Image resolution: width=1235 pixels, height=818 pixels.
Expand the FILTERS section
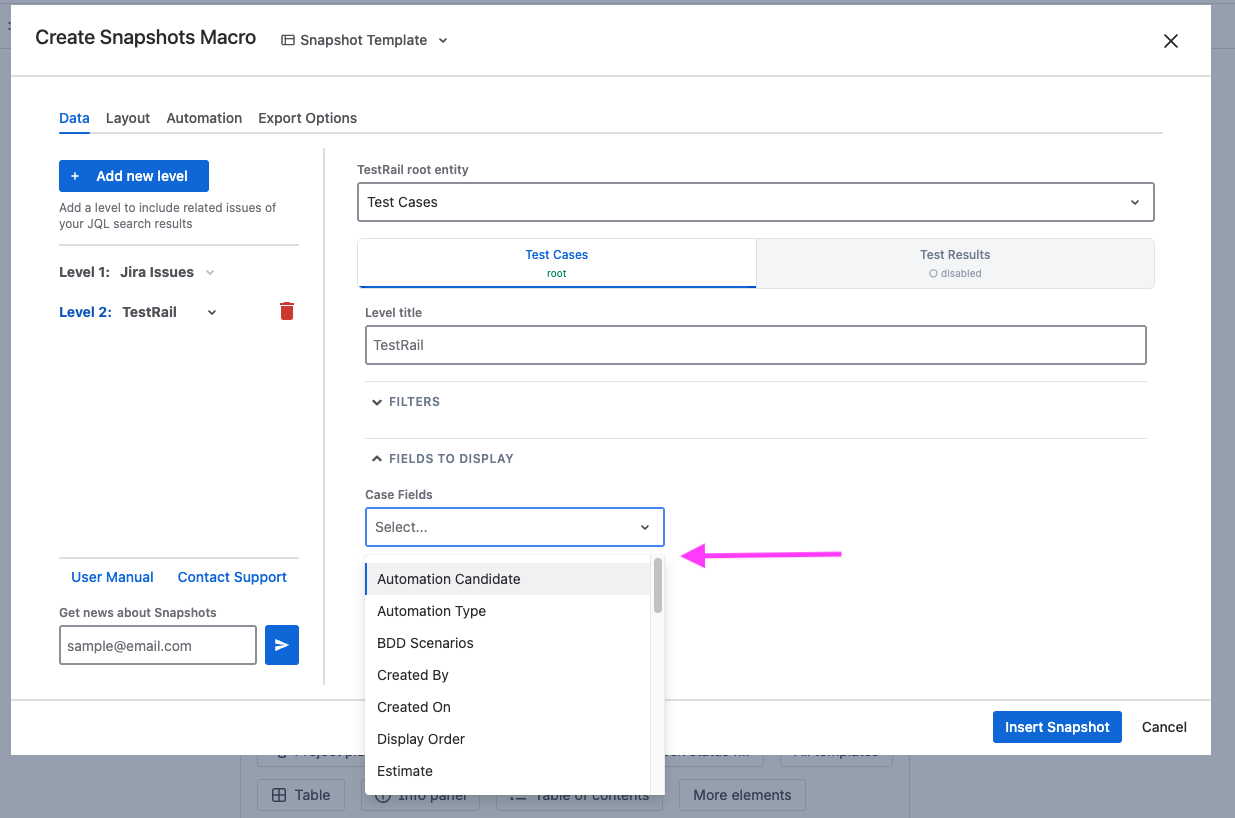[x=406, y=402]
